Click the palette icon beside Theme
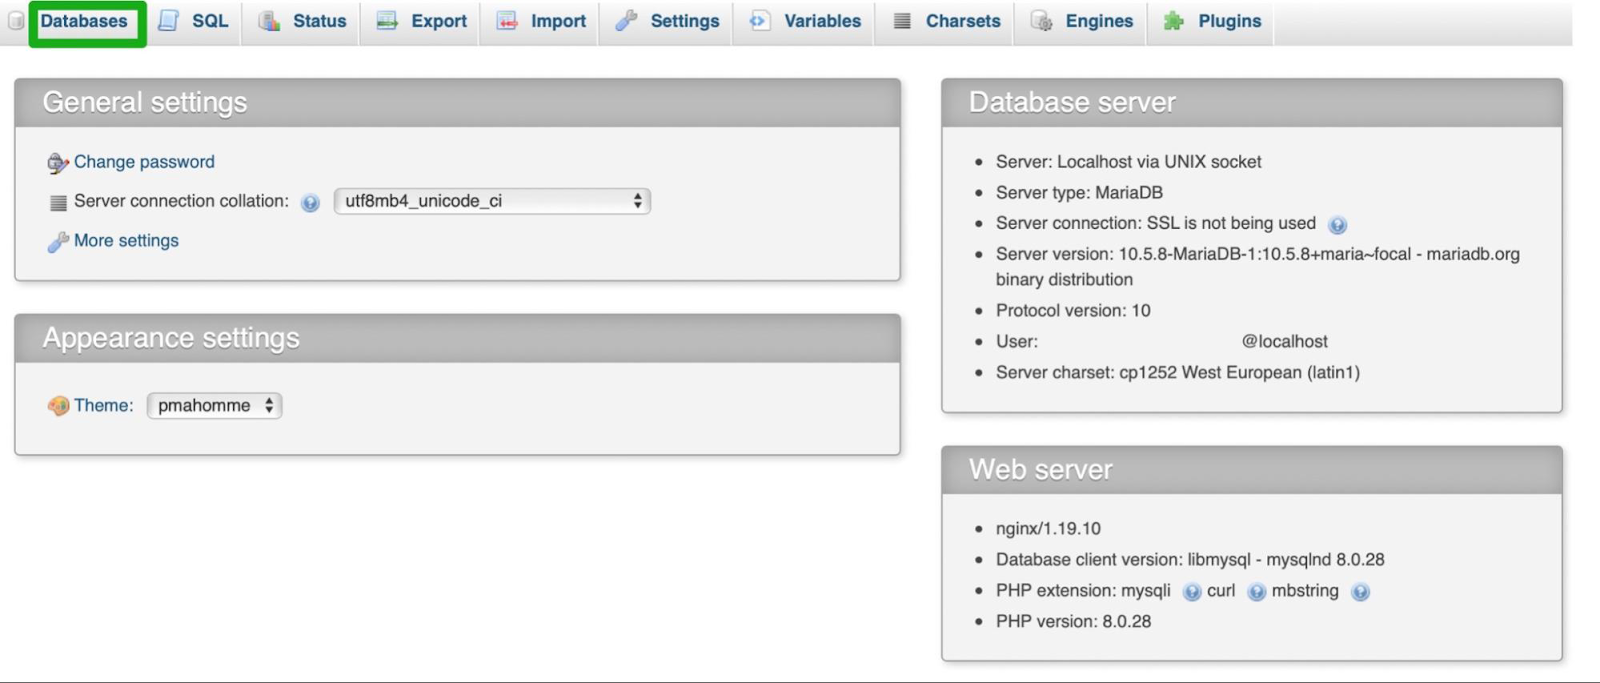This screenshot has height=683, width=1600. (58, 406)
